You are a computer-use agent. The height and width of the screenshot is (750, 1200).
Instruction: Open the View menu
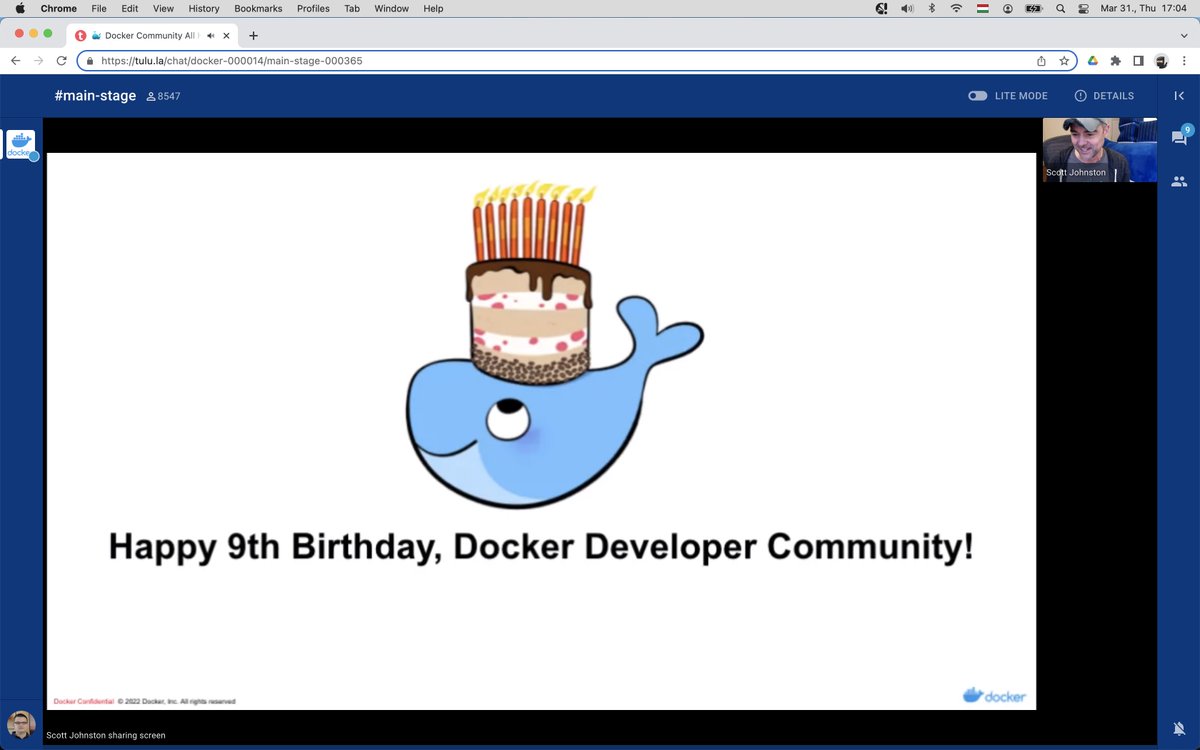(x=163, y=8)
